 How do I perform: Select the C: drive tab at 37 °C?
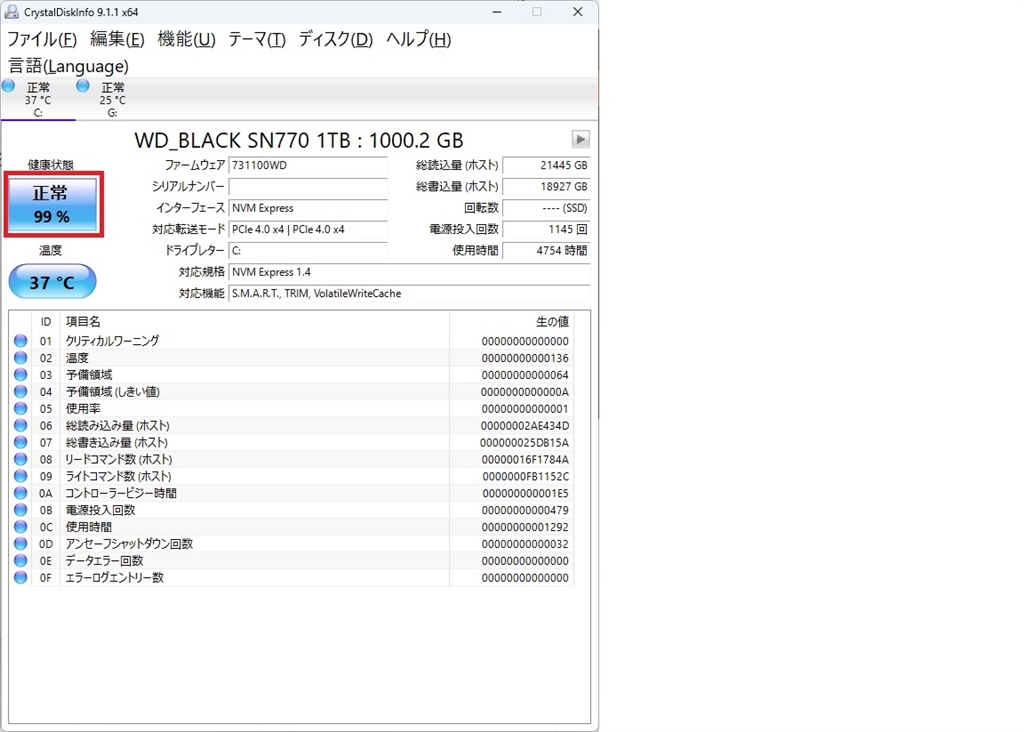(38, 99)
